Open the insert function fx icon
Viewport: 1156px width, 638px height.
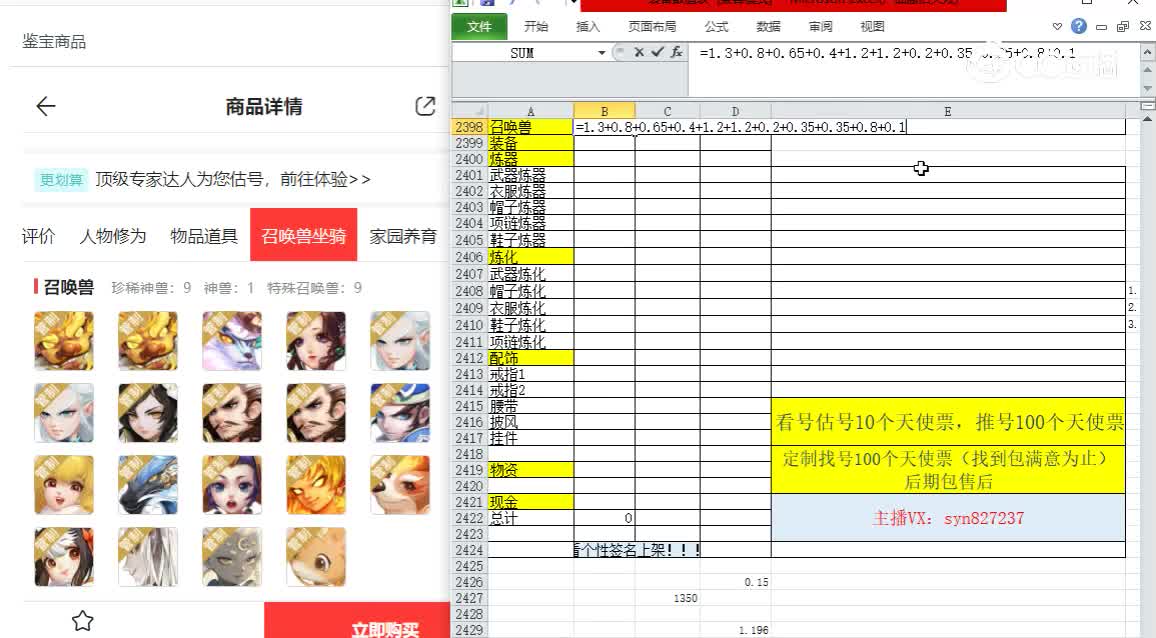(x=676, y=52)
